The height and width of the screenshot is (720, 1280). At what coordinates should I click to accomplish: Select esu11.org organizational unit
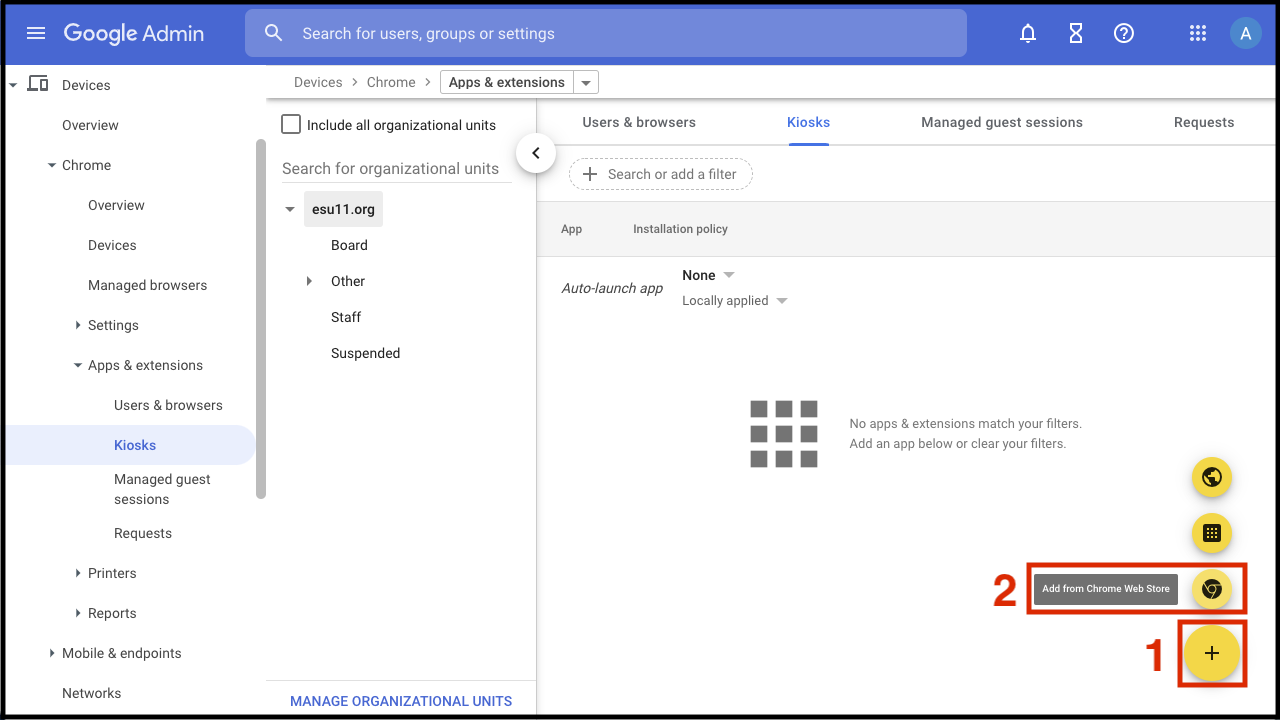pos(343,210)
